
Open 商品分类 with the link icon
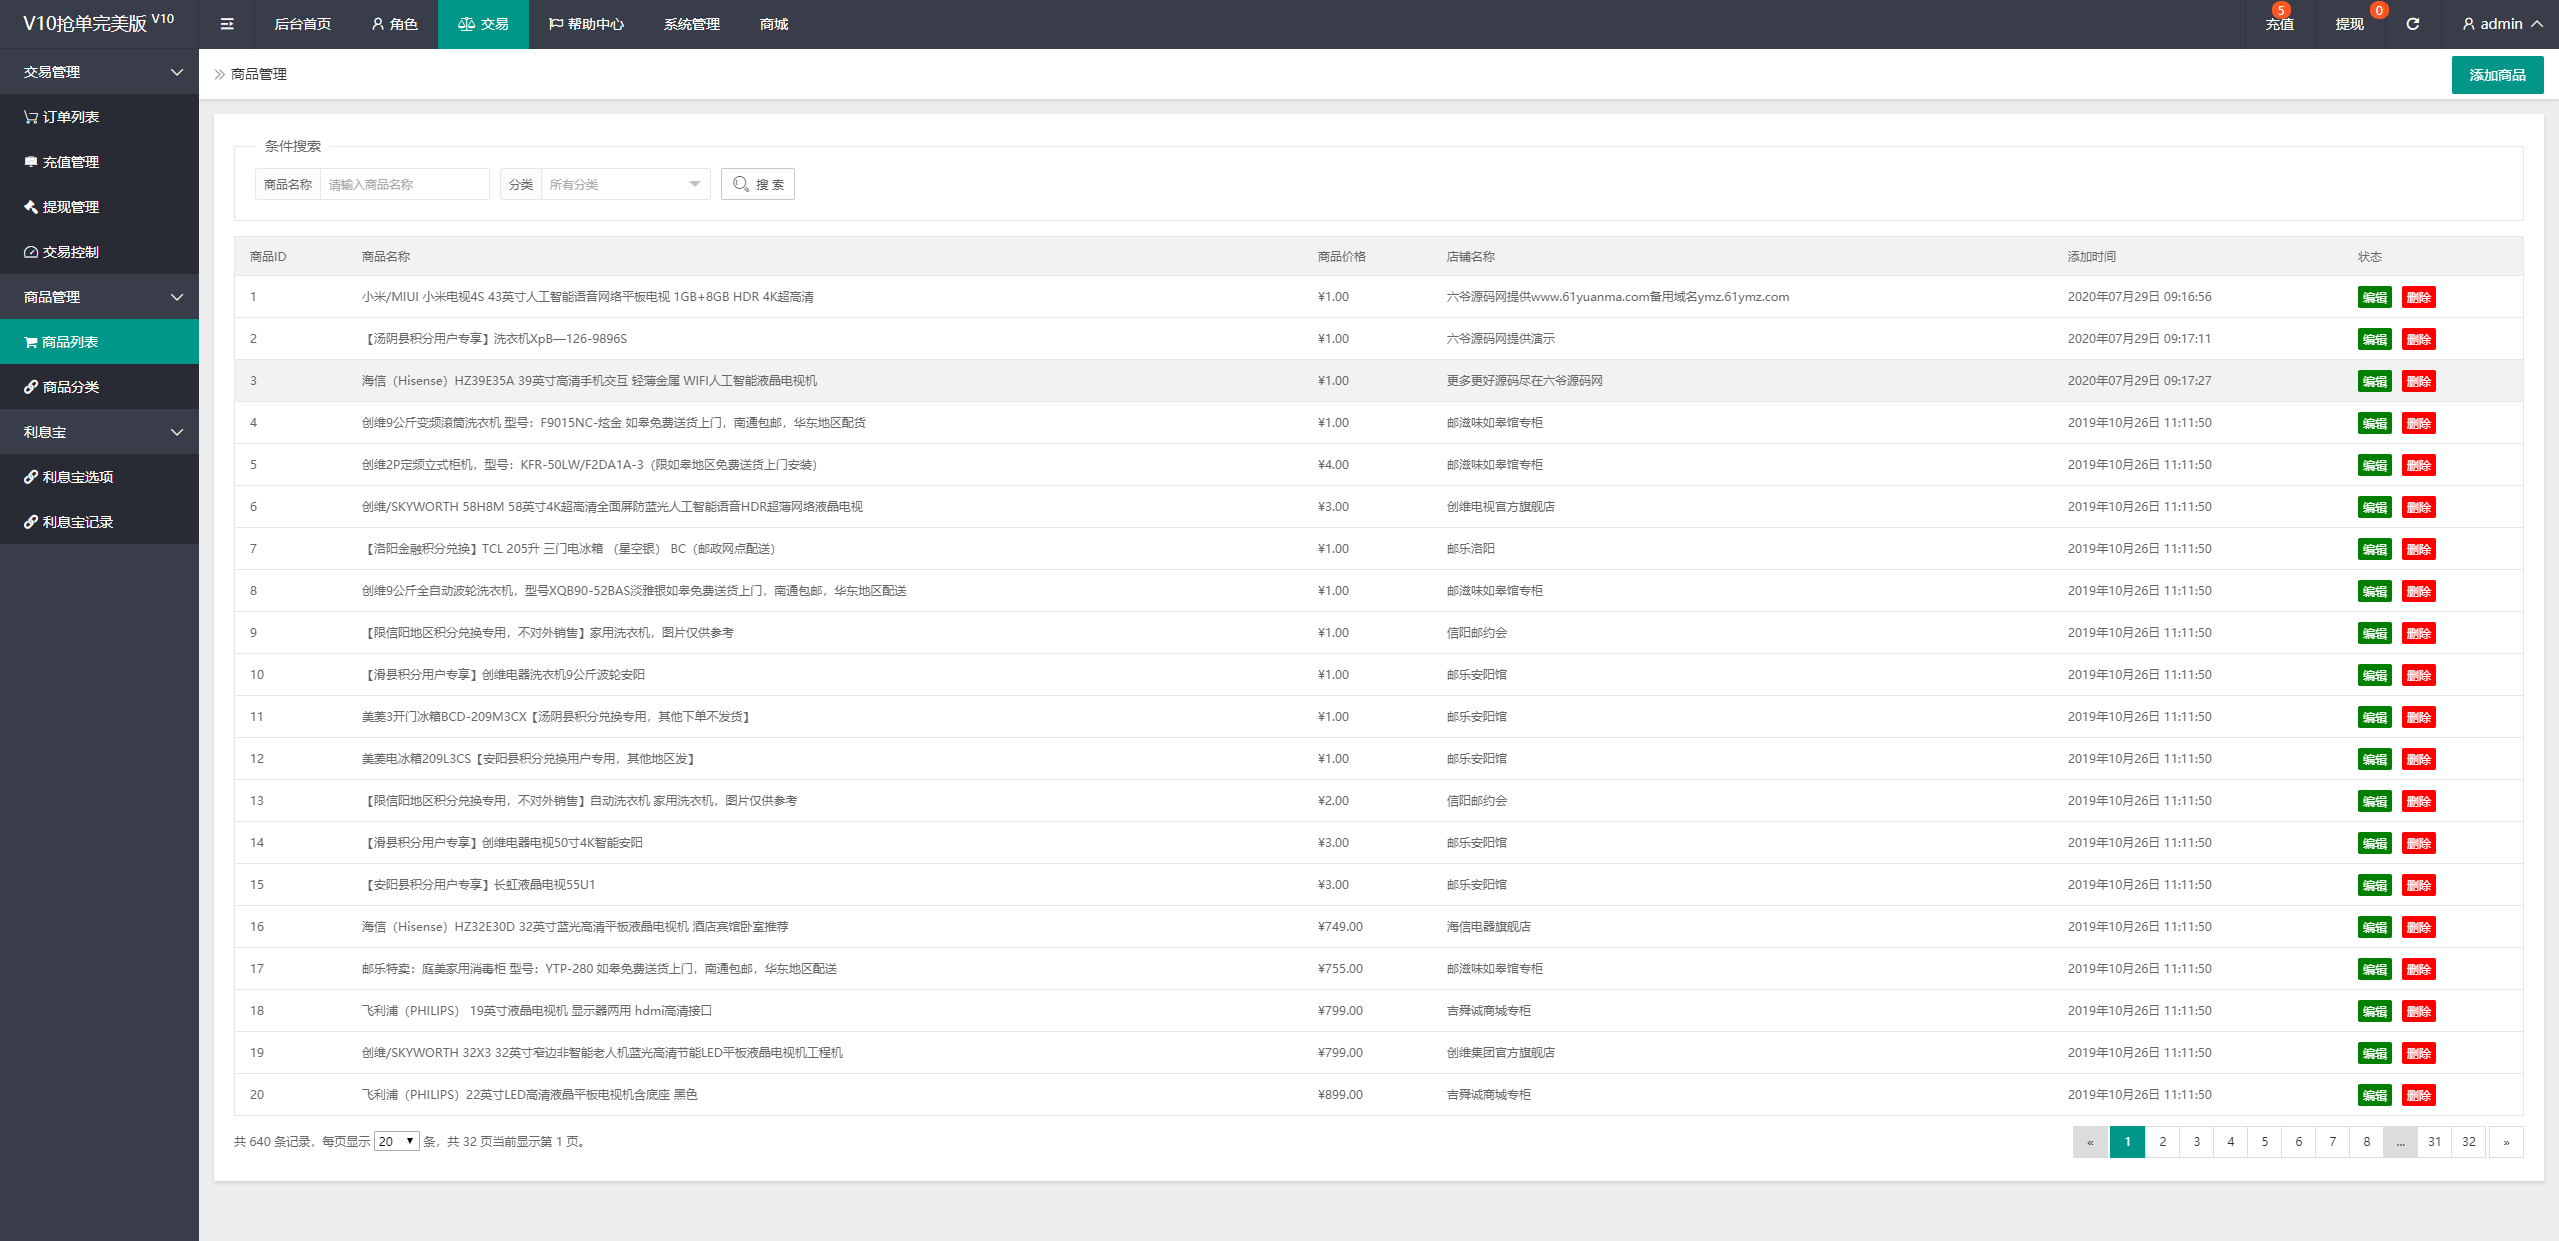point(62,387)
